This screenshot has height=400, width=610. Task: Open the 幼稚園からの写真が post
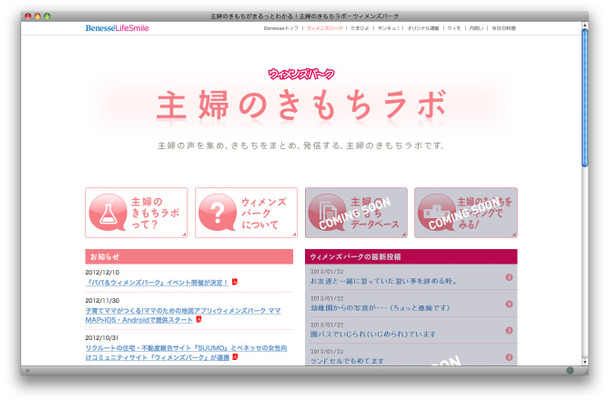(380, 308)
